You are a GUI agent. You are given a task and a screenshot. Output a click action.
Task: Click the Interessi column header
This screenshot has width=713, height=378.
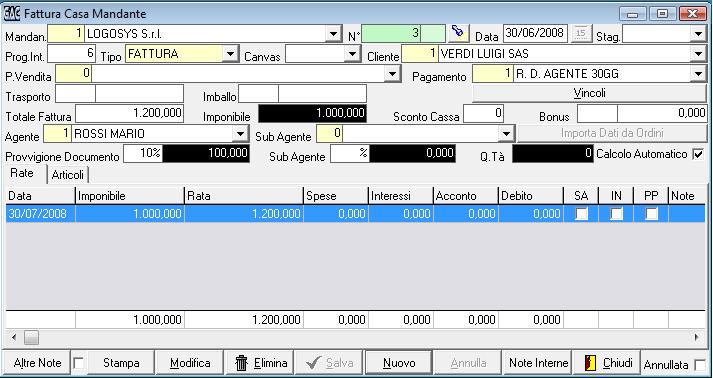tap(400, 196)
